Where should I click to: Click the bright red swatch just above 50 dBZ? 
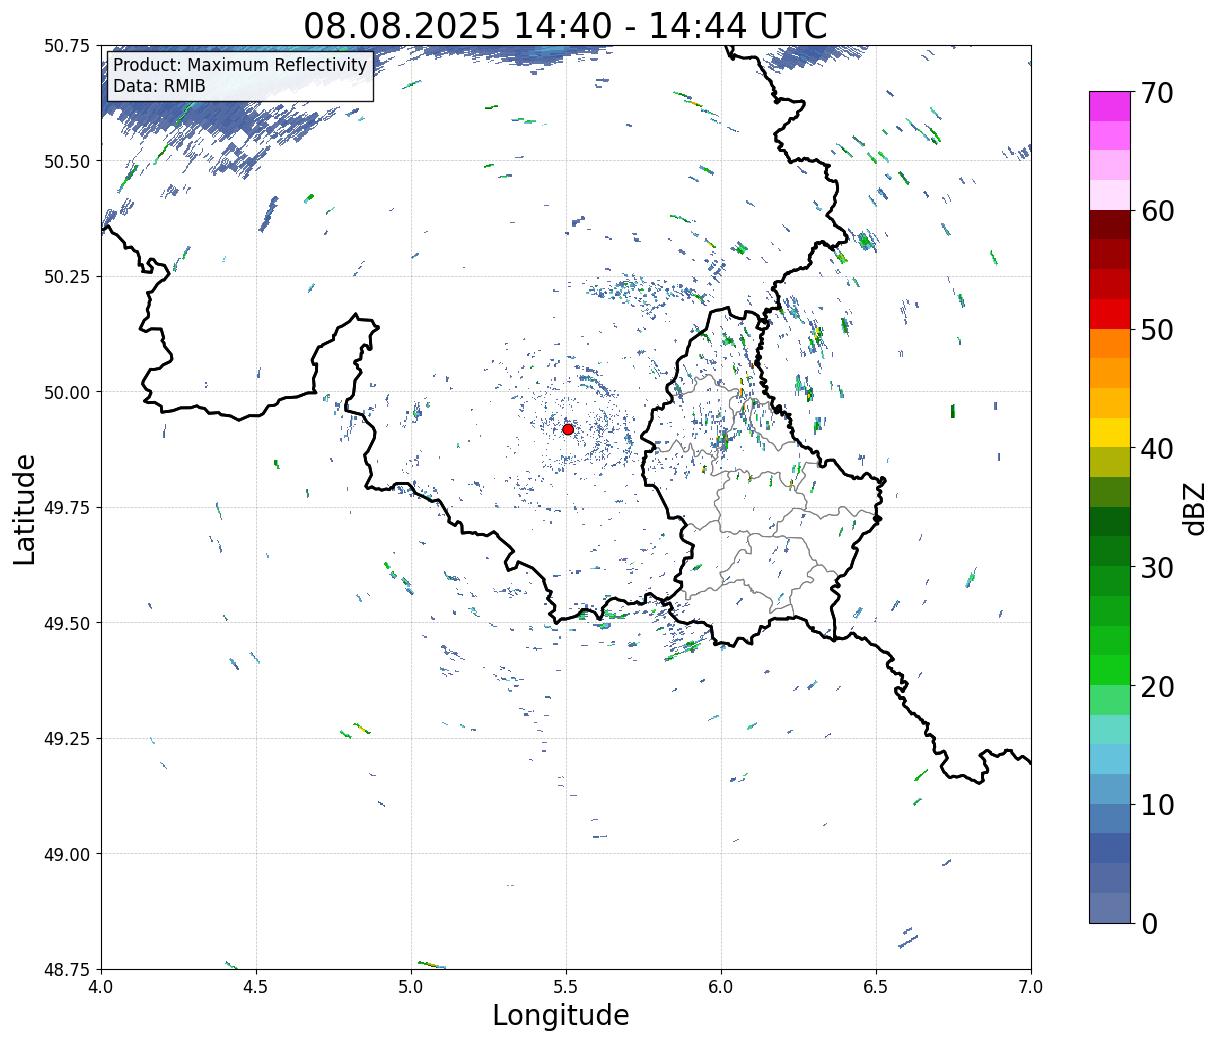(x=1110, y=314)
